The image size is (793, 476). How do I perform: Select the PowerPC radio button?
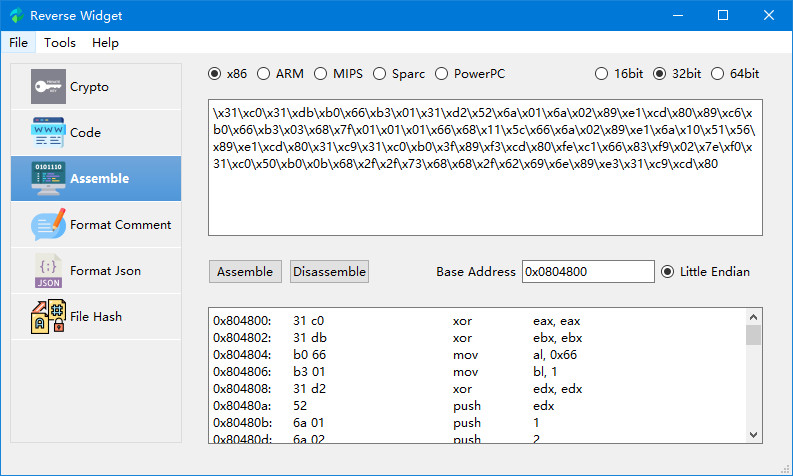(441, 74)
